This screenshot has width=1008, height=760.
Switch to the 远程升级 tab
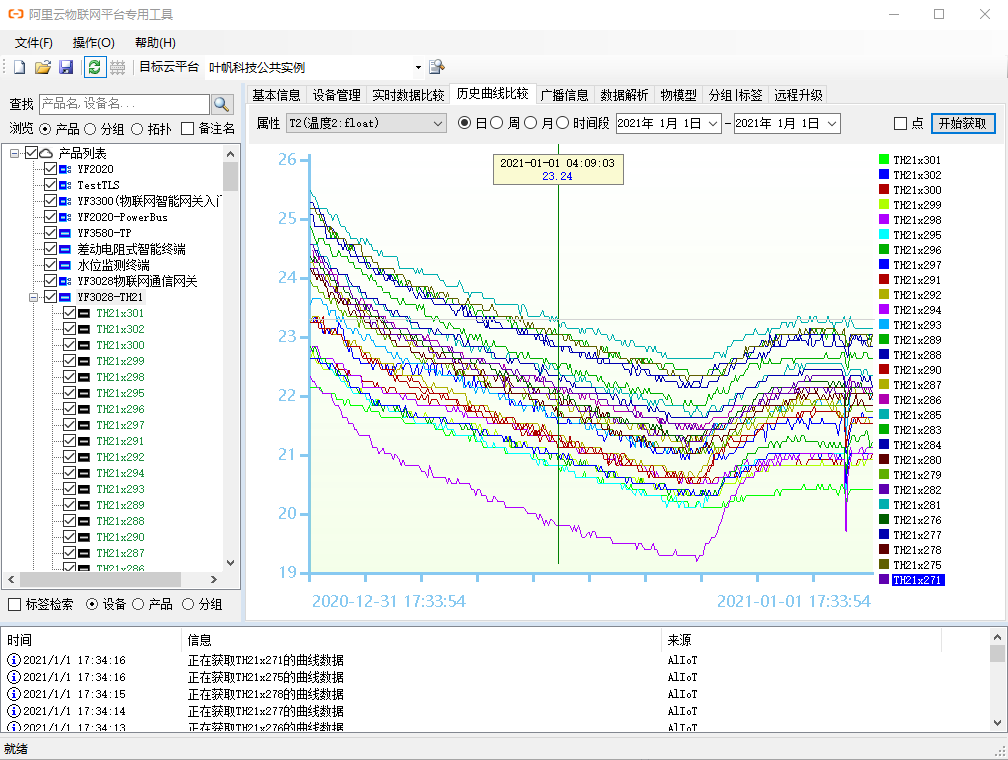(x=798, y=95)
